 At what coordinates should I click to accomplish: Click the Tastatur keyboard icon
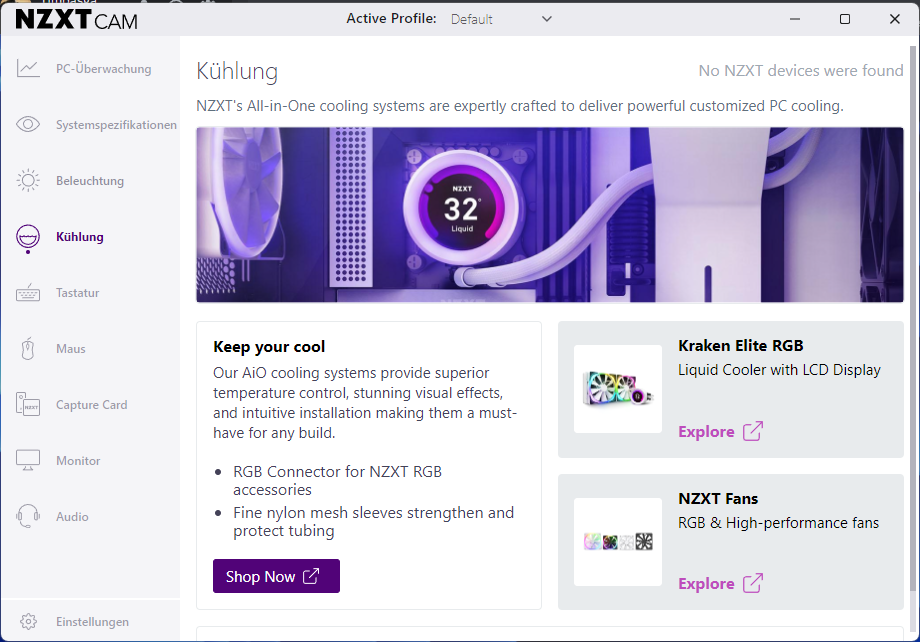click(28, 293)
